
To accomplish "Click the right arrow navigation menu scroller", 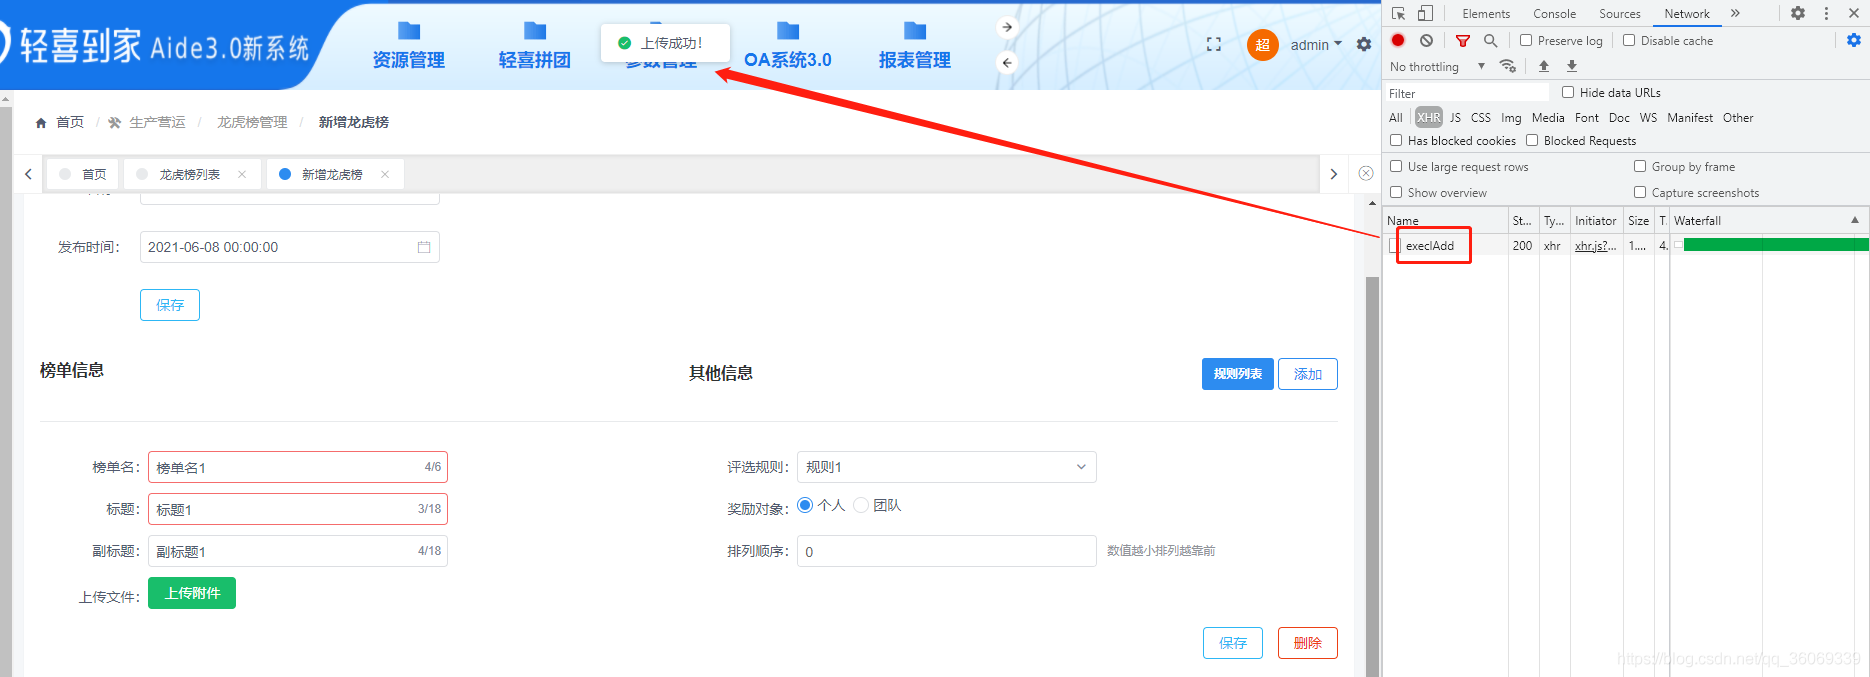I will (1008, 27).
